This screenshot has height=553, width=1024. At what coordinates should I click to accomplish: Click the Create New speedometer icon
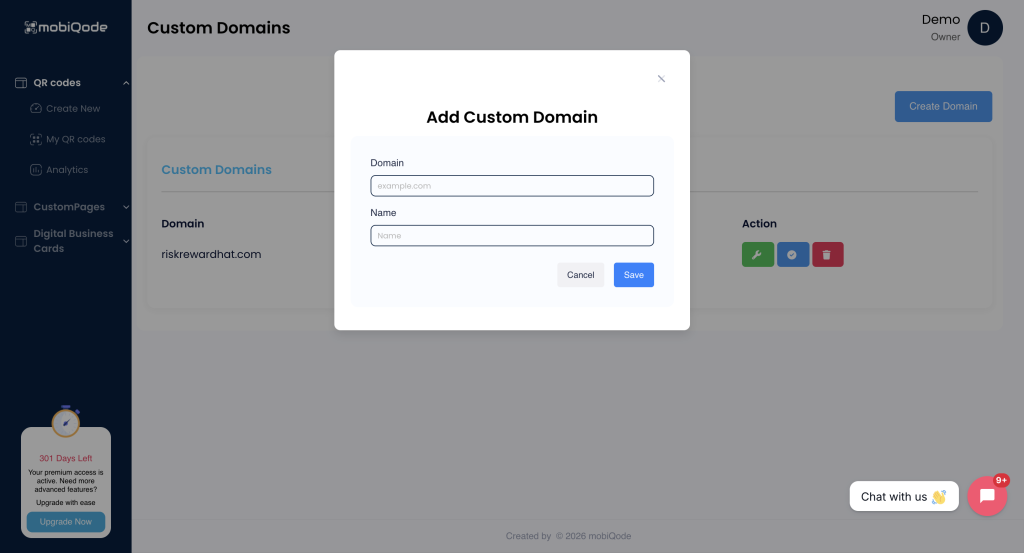click(x=36, y=108)
